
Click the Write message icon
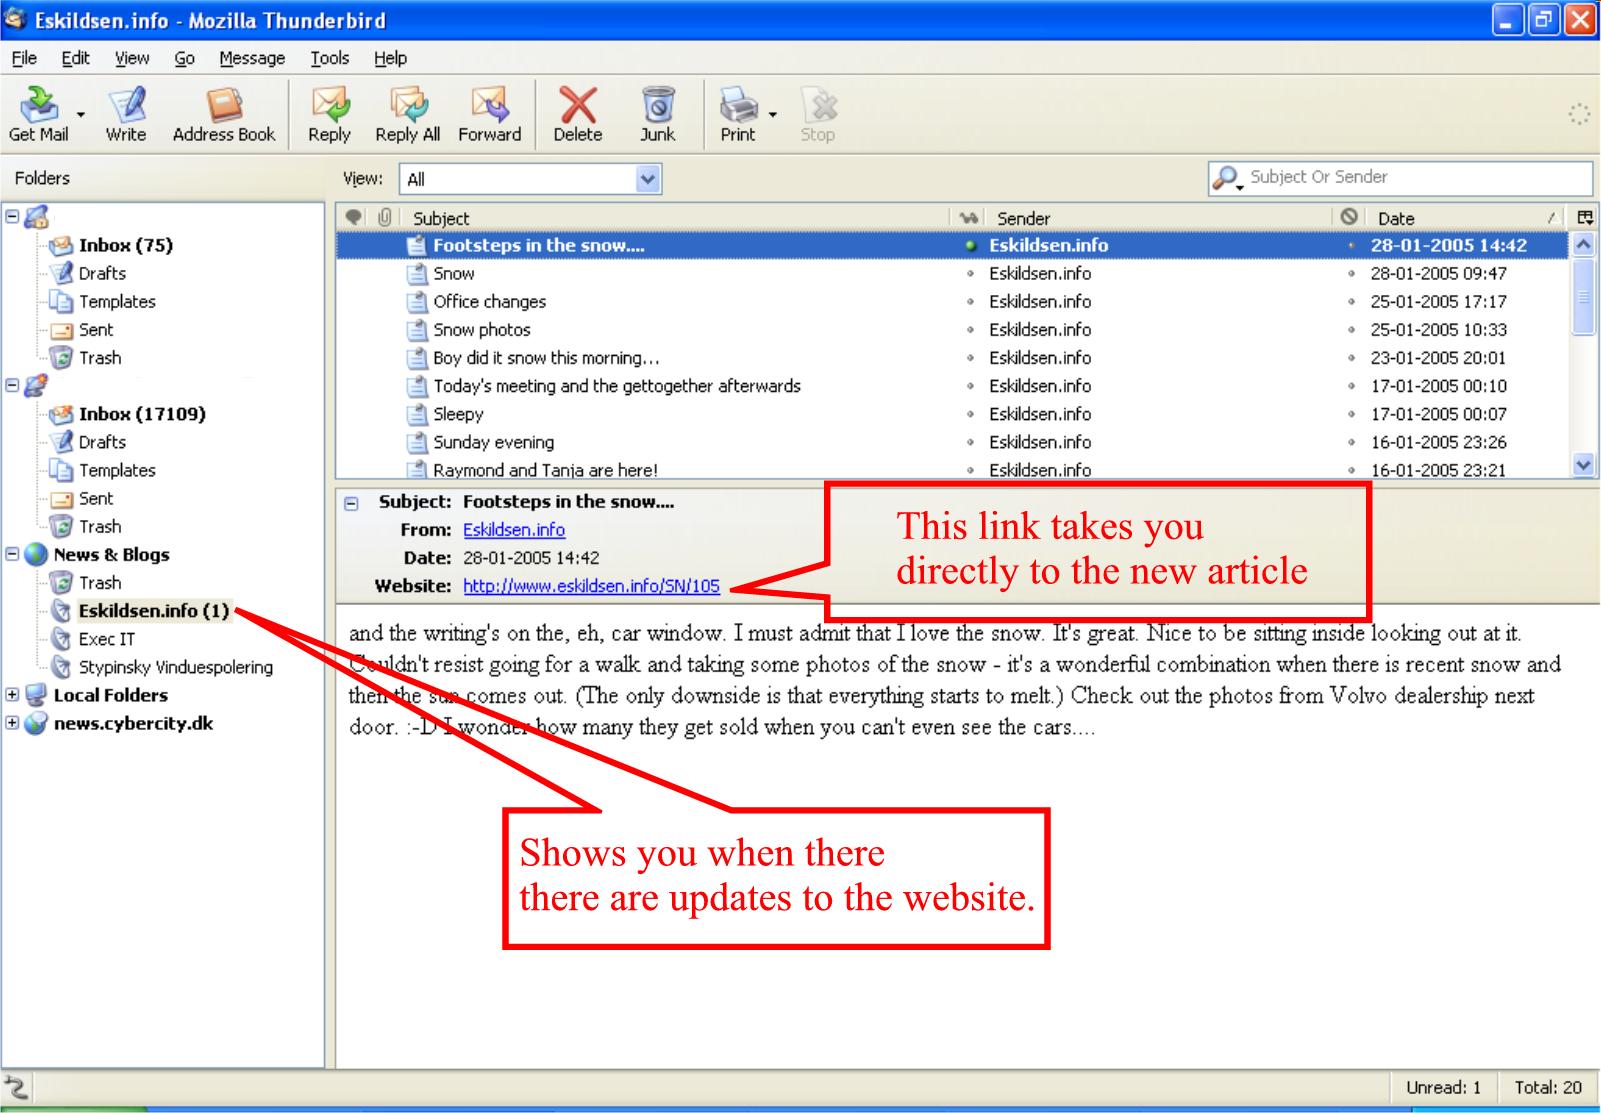point(126,113)
